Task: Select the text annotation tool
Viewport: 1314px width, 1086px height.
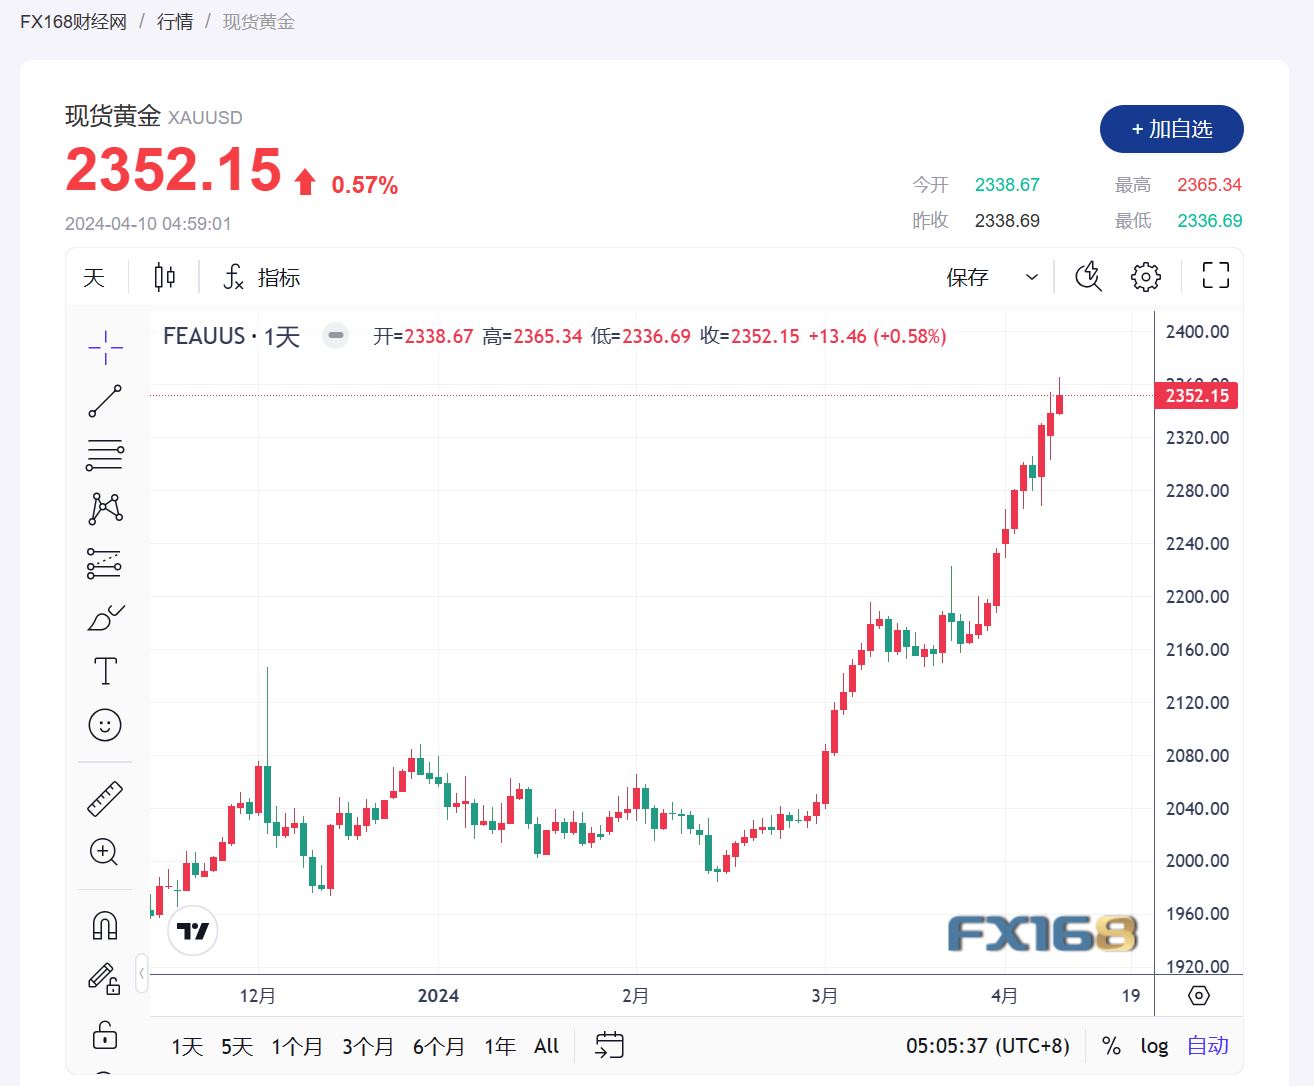Action: point(105,671)
